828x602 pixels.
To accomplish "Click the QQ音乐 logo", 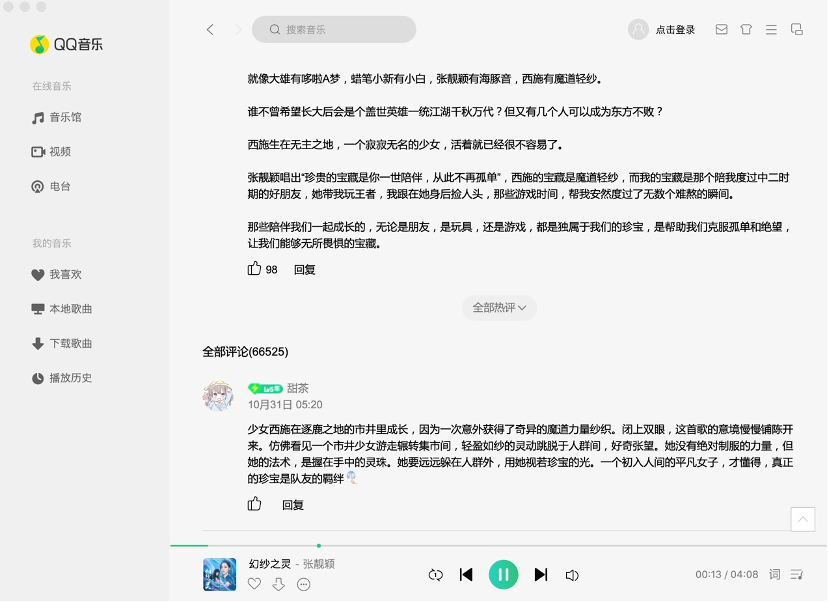I will (x=67, y=44).
